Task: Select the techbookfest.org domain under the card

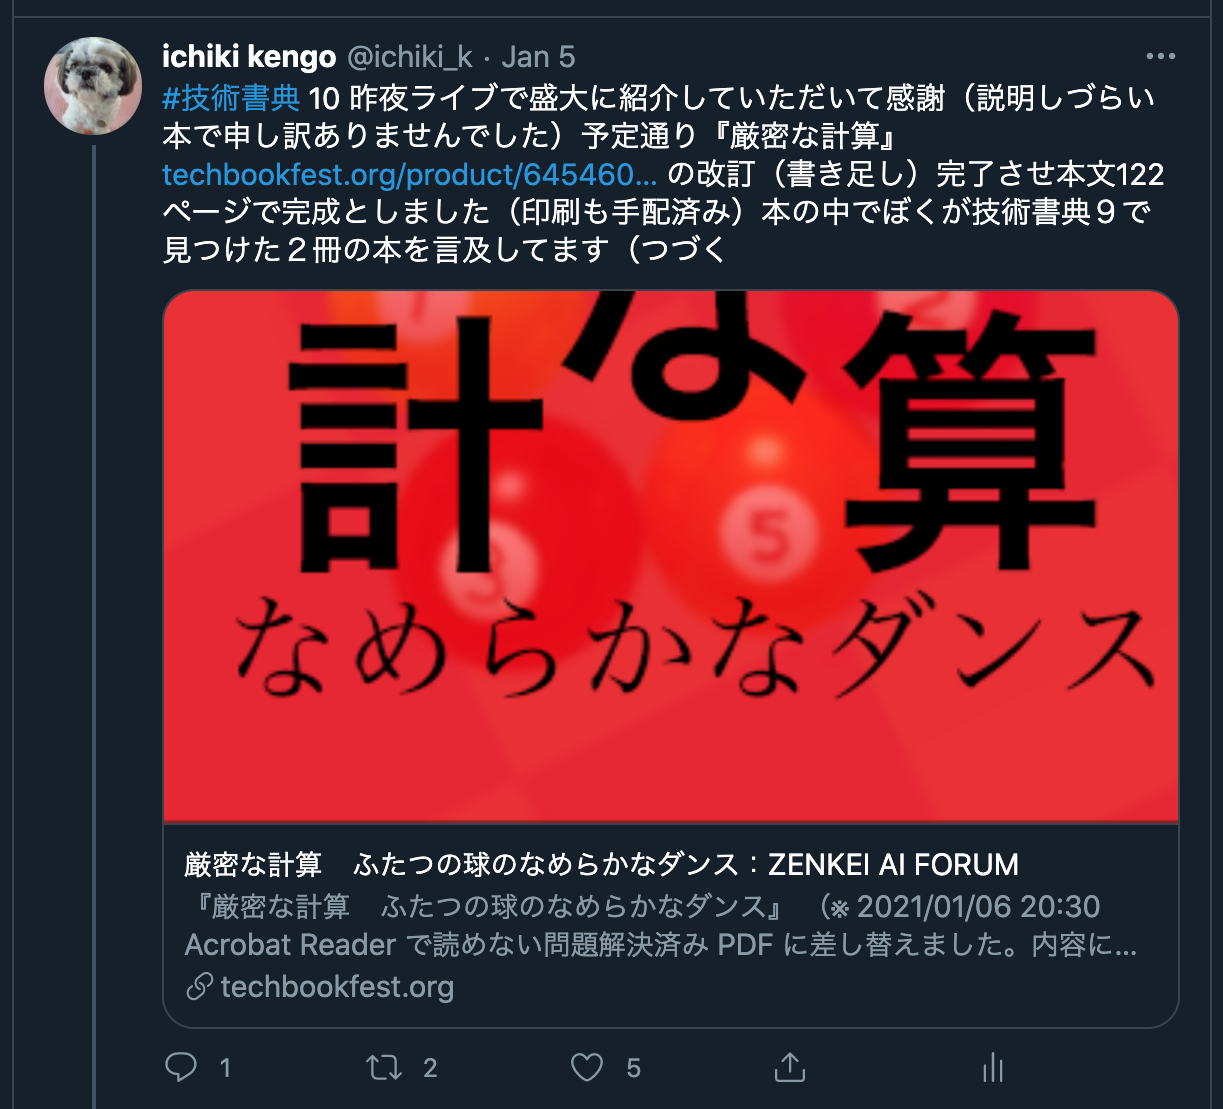Action: (x=337, y=987)
